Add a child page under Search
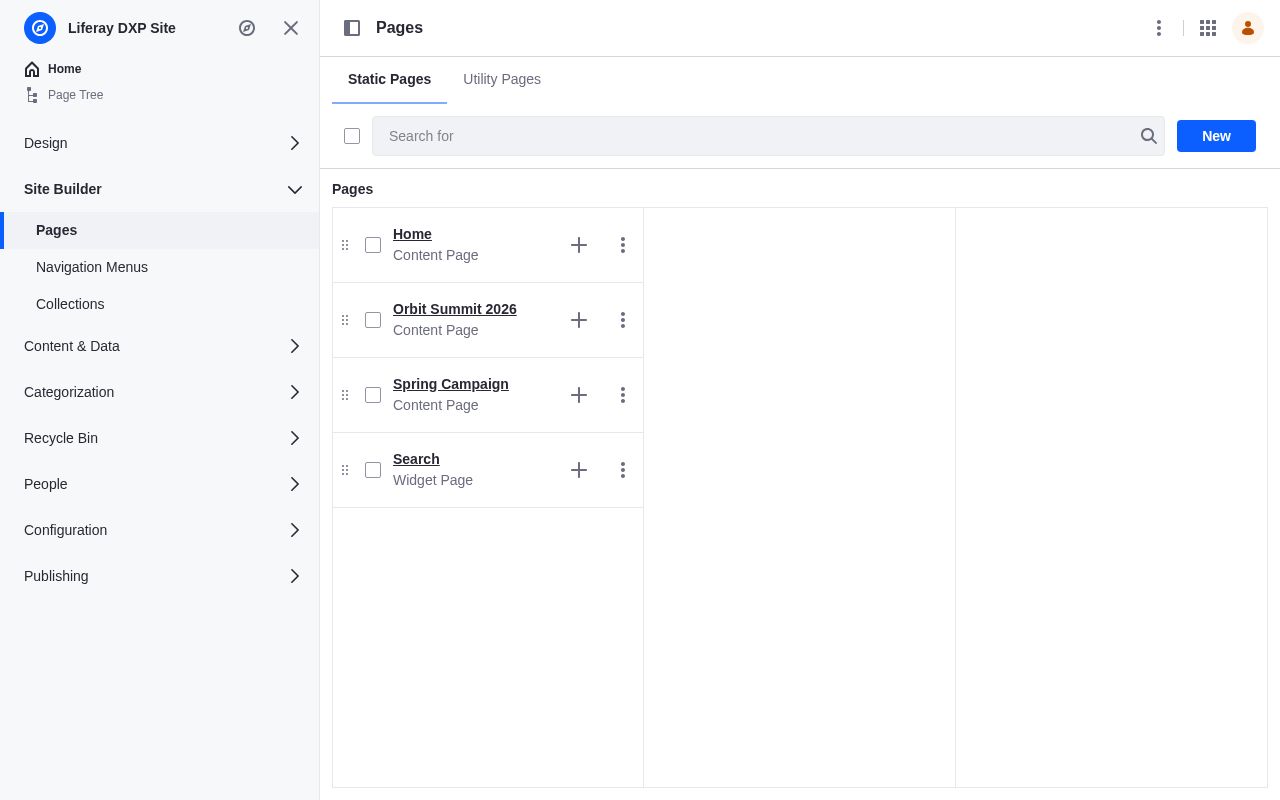This screenshot has height=800, width=1280. click(x=579, y=470)
